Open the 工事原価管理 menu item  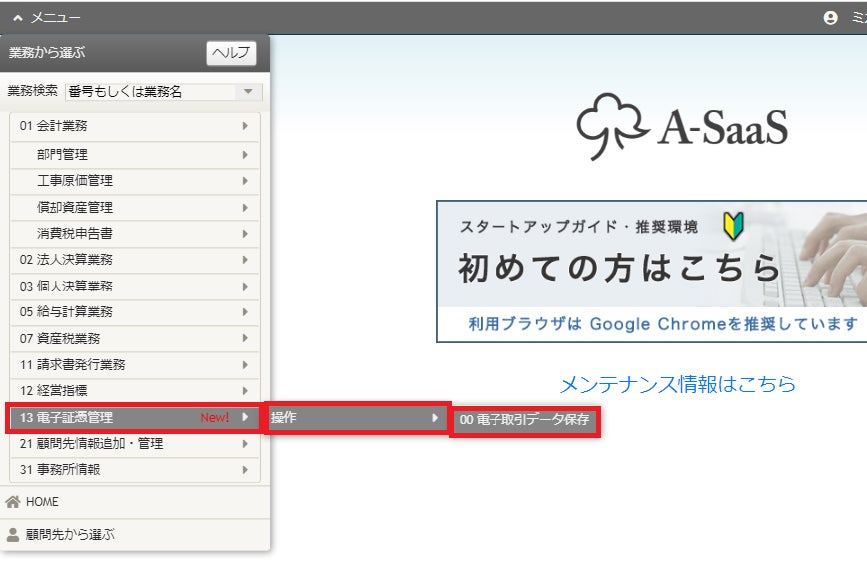pos(135,181)
